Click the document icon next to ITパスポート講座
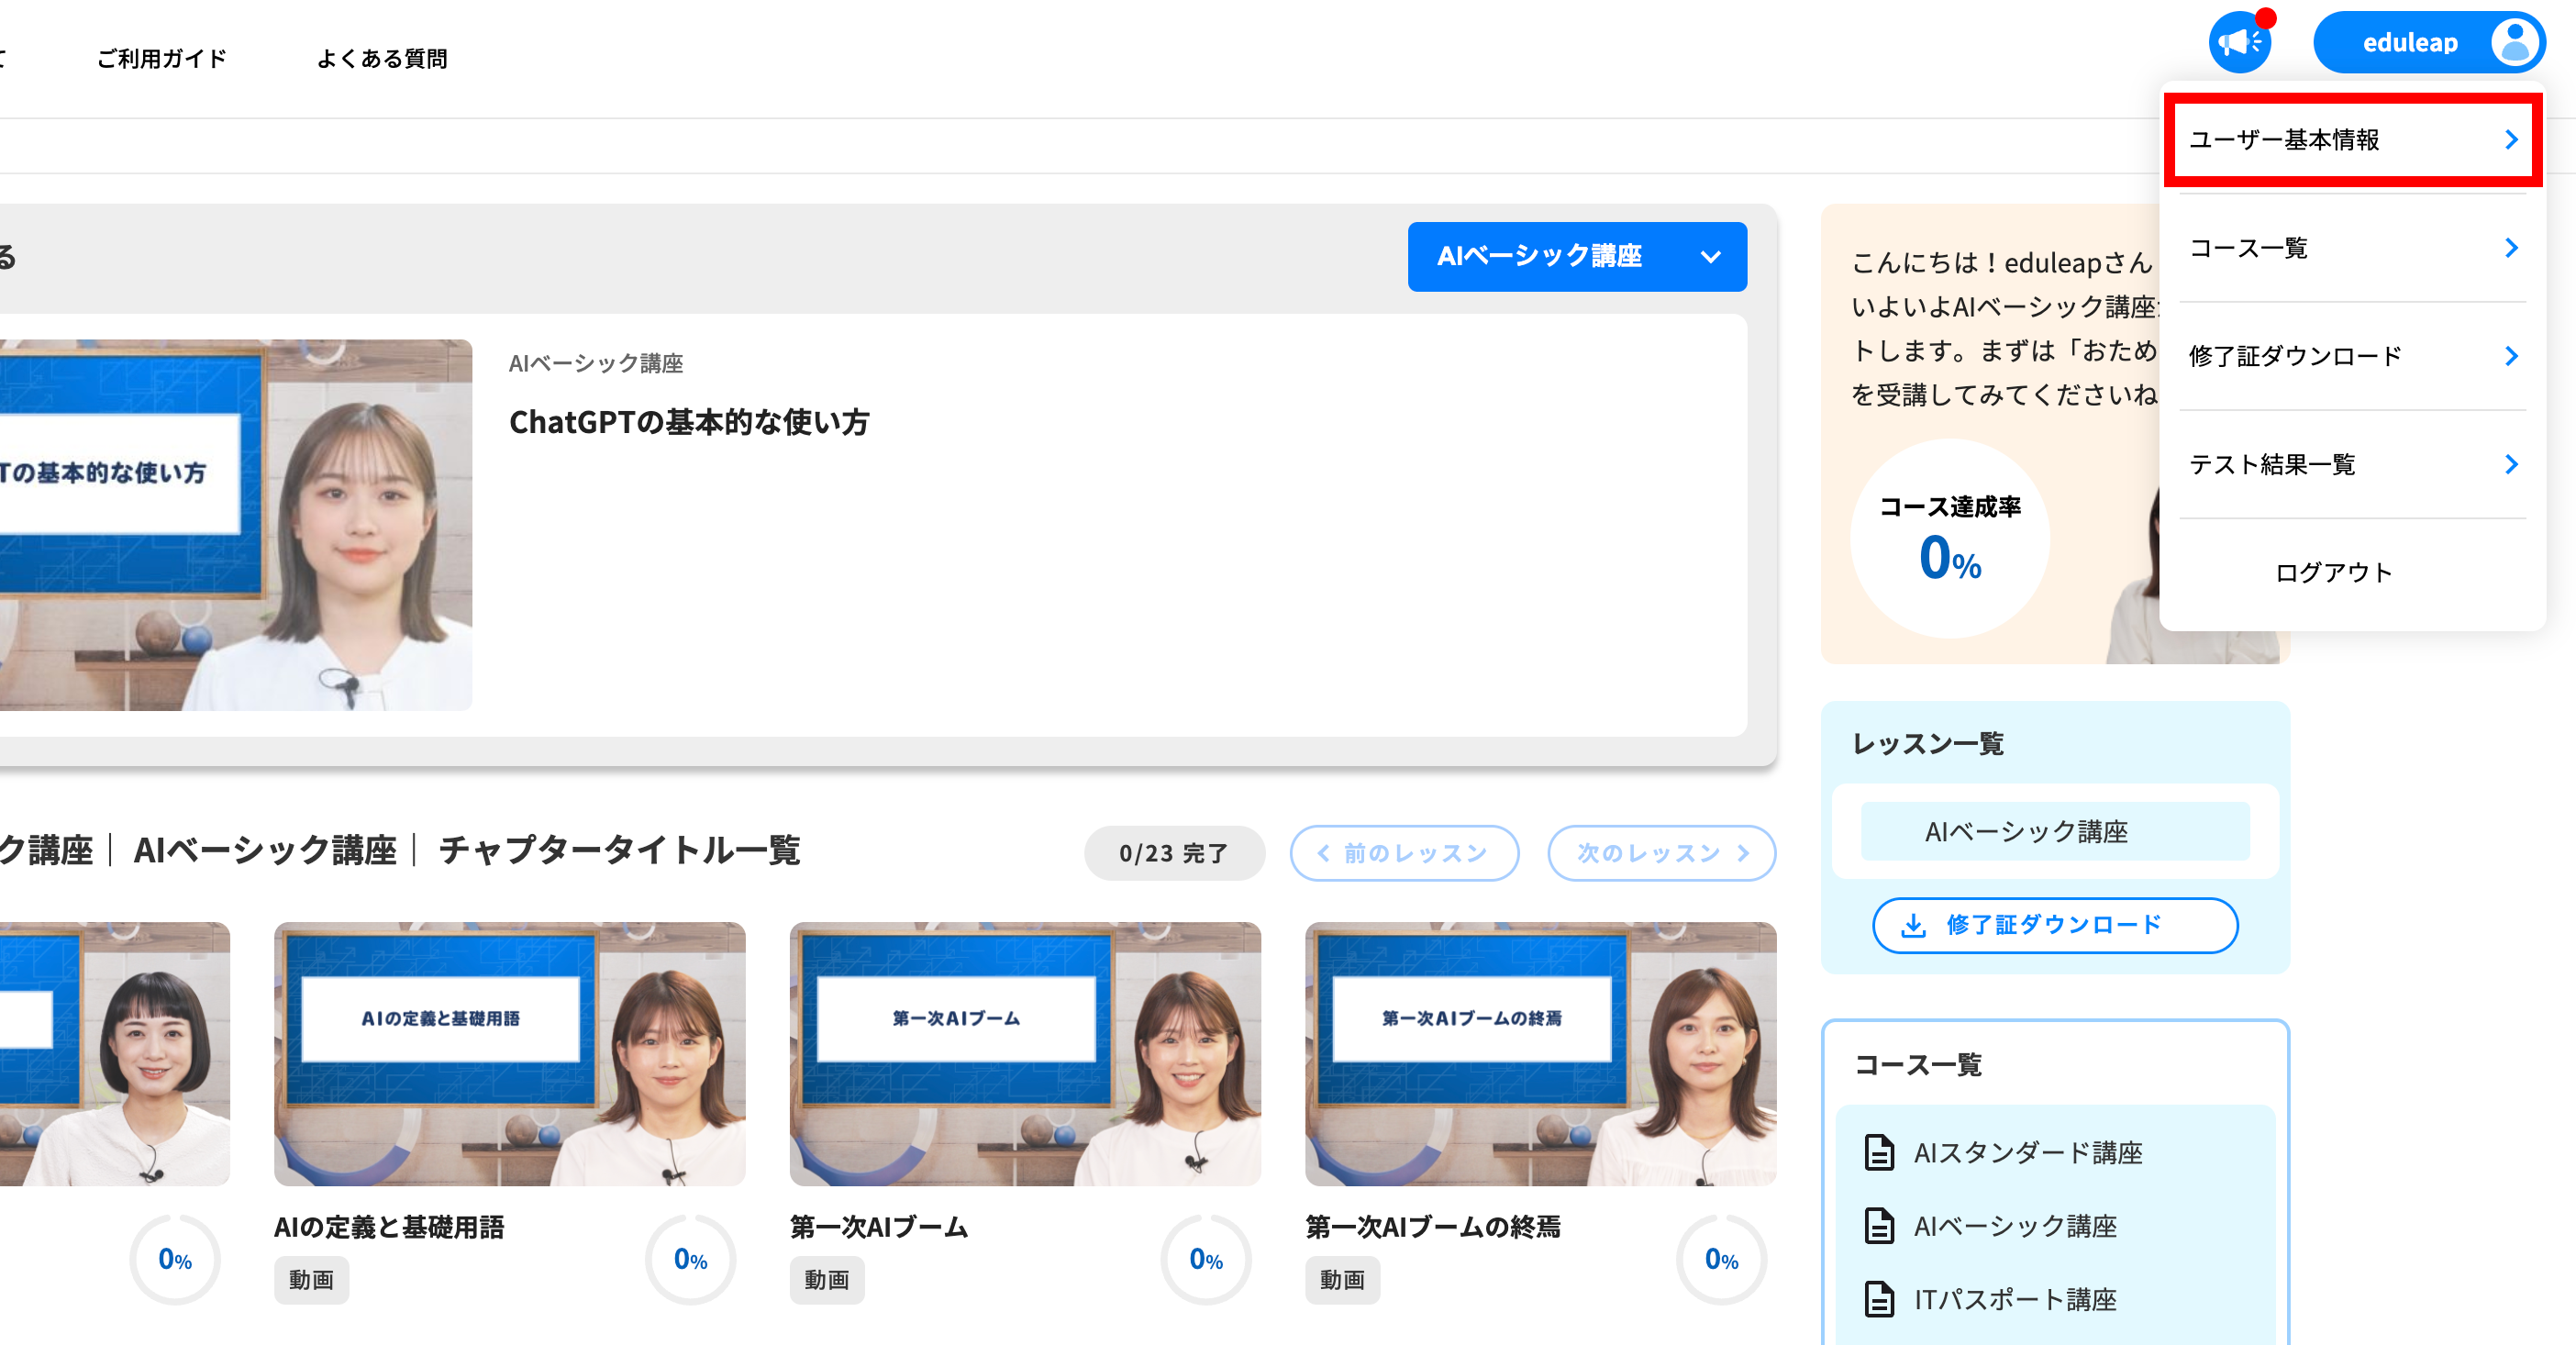 click(1879, 1299)
